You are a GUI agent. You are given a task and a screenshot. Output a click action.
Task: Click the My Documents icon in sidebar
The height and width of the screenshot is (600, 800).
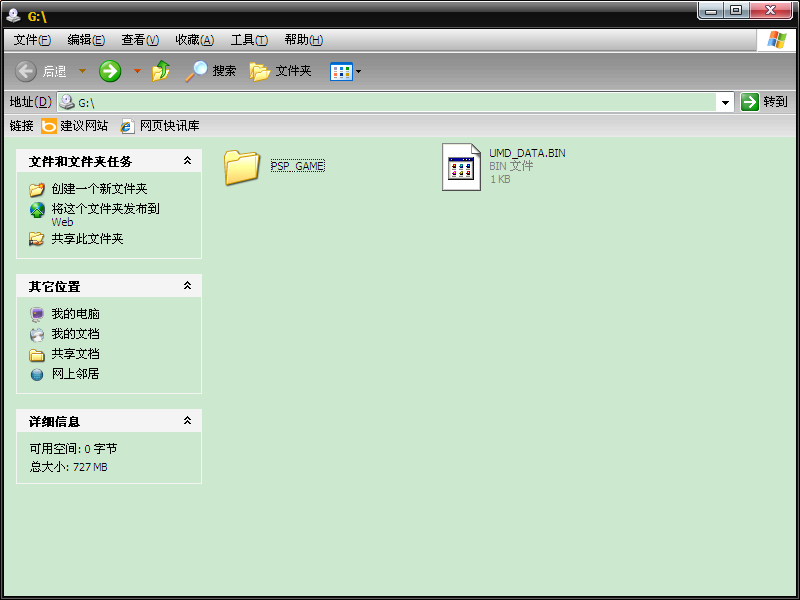[x=37, y=334]
